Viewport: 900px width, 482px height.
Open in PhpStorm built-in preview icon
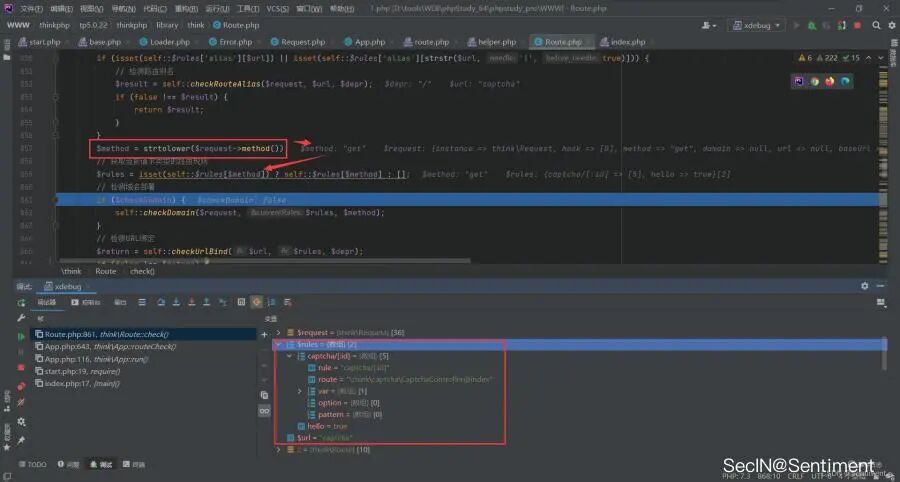[799, 81]
